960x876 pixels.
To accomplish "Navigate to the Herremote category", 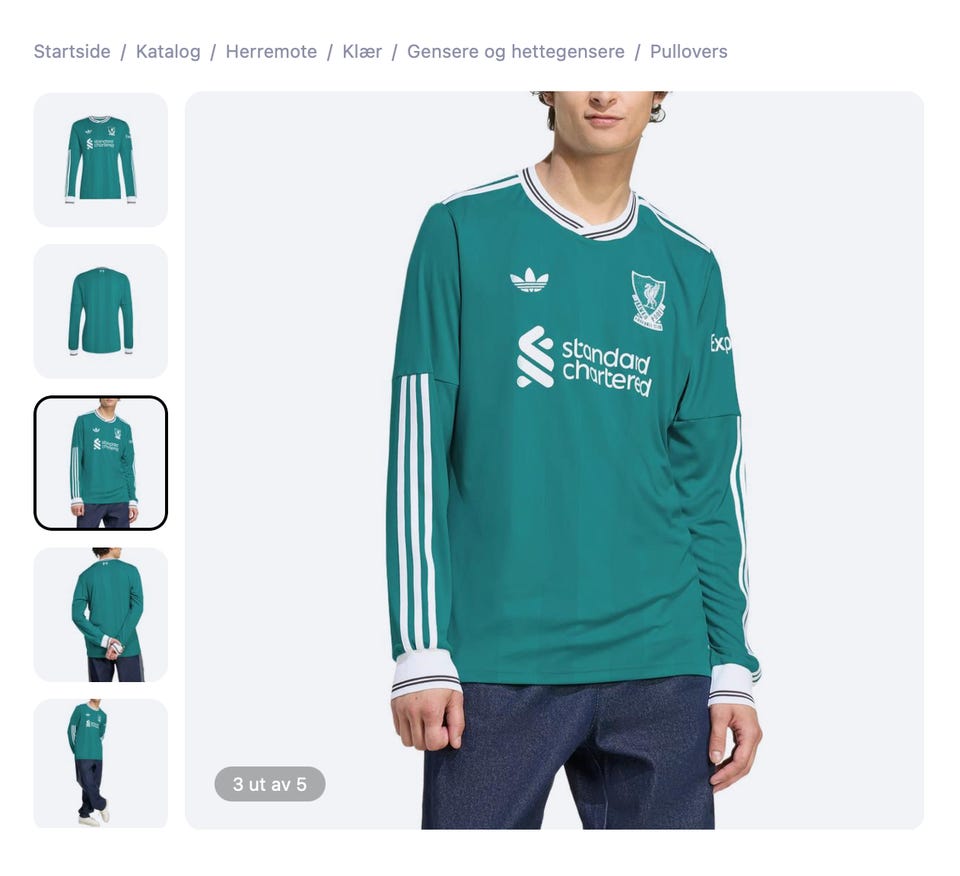I will pyautogui.click(x=271, y=51).
